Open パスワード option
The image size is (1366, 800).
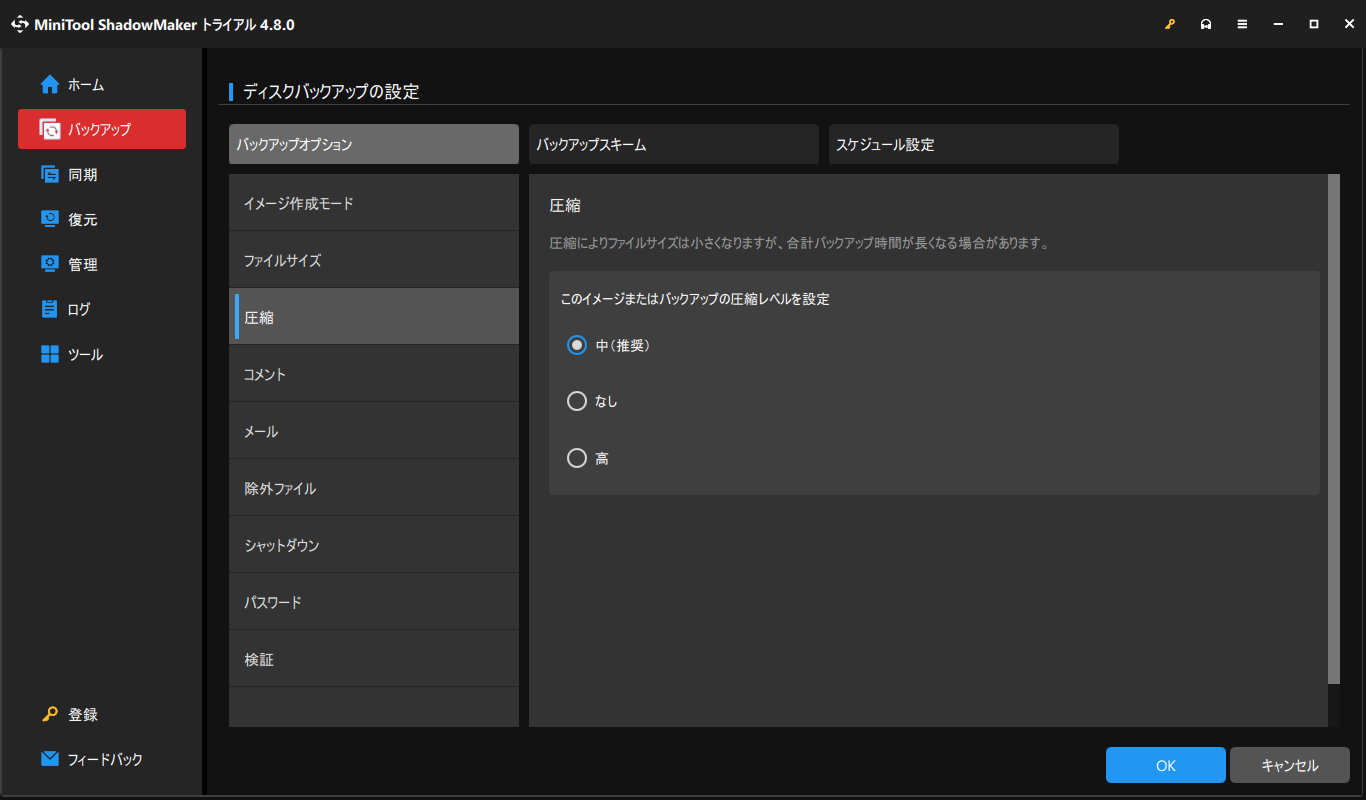click(374, 602)
